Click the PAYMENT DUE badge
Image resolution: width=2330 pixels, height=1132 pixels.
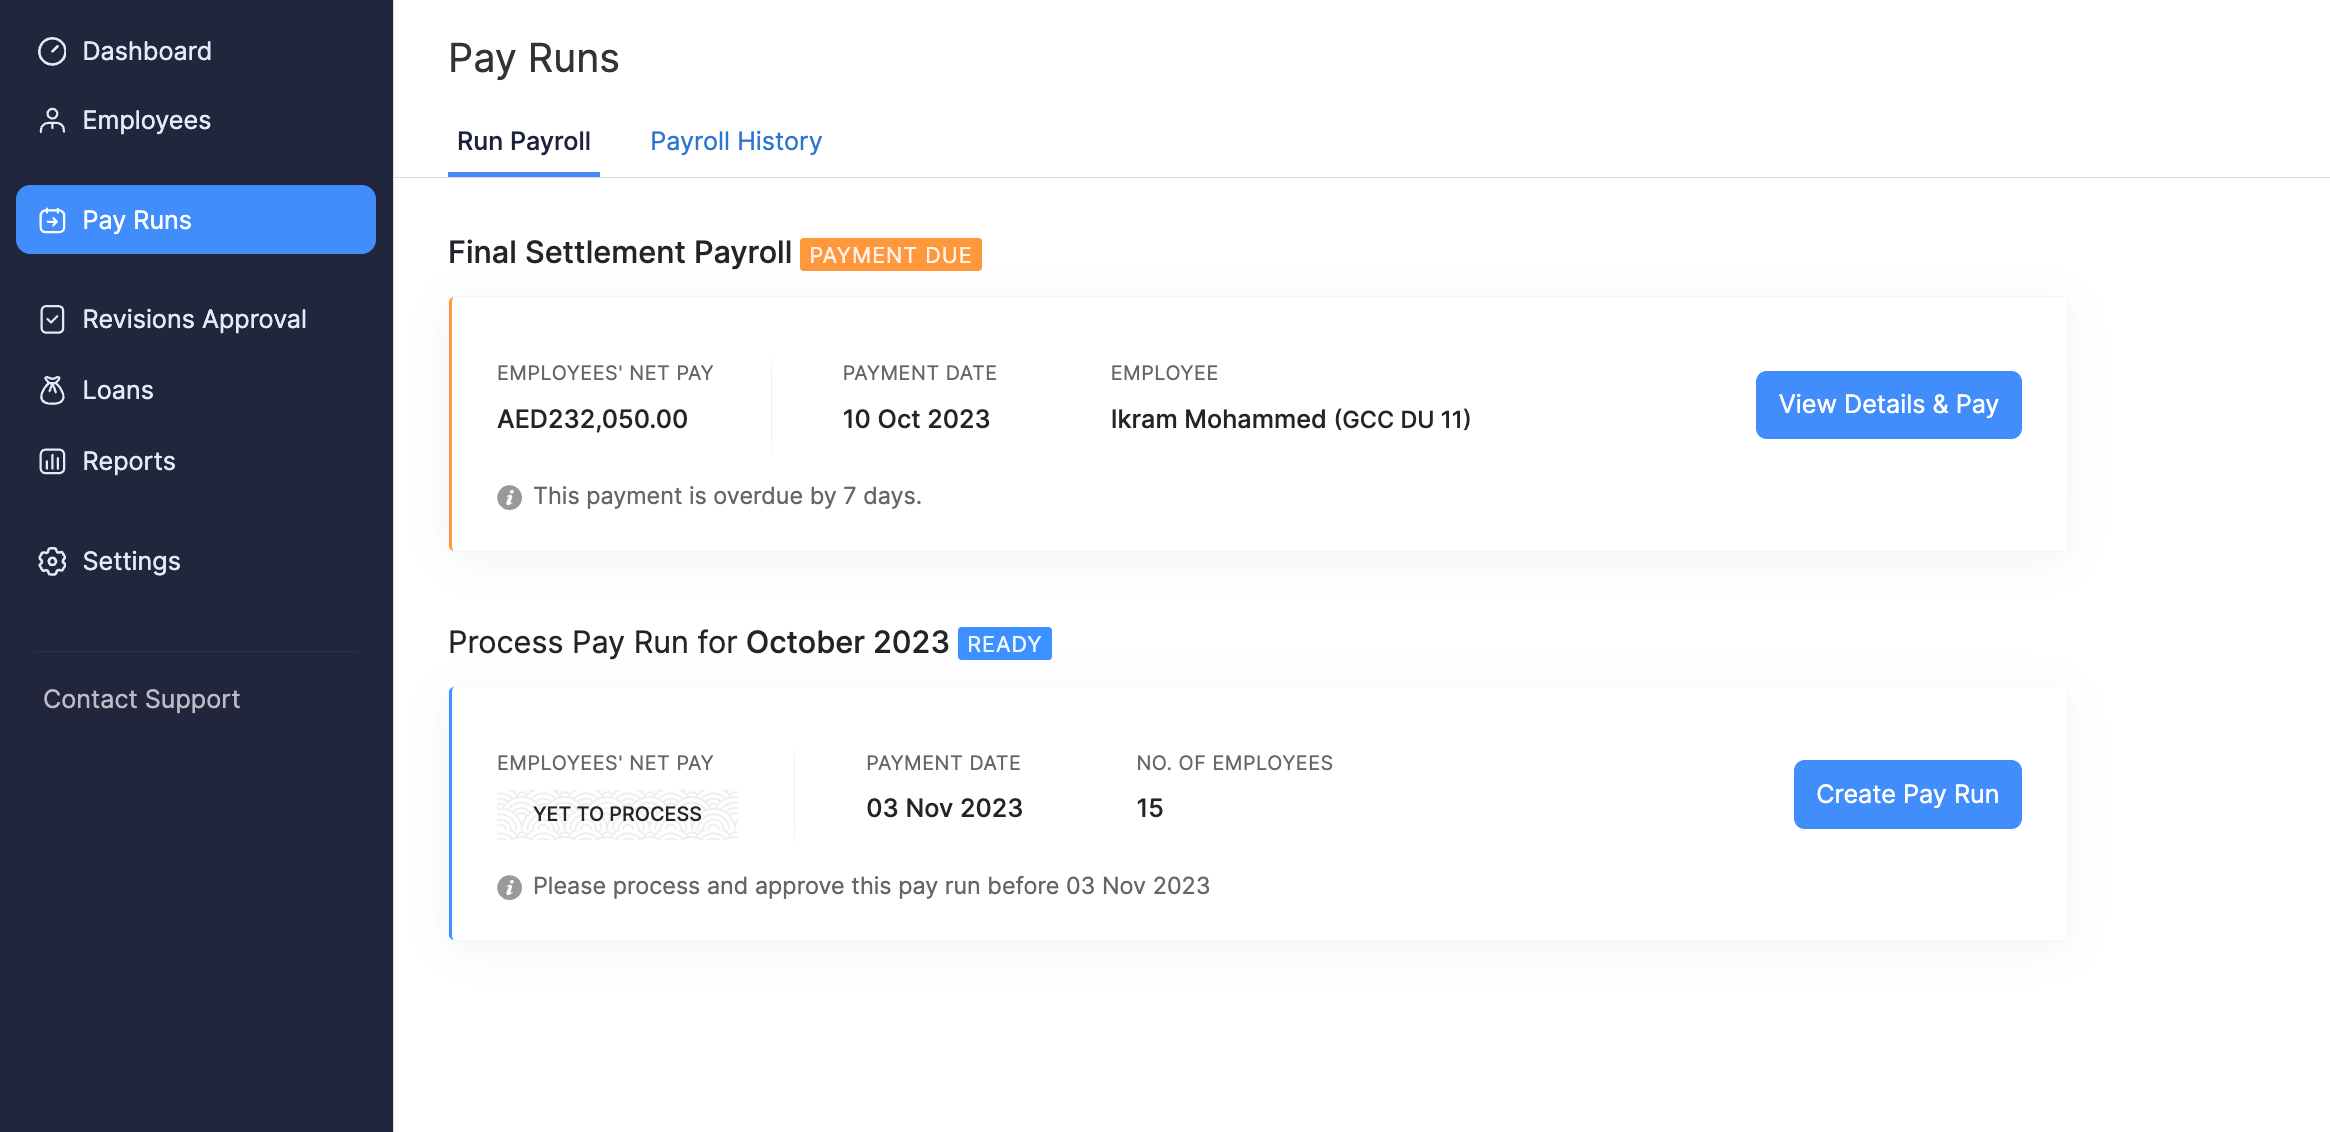[x=890, y=254]
